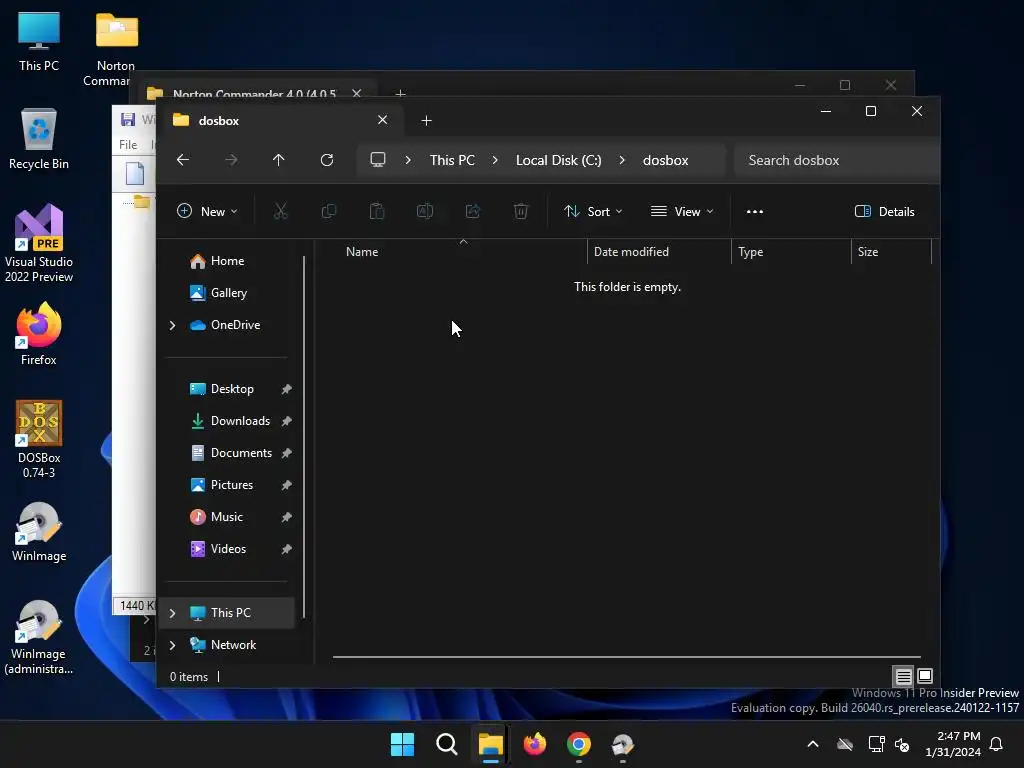This screenshot has width=1024, height=768.
Task: Go back using the back arrow
Action: tap(183, 160)
